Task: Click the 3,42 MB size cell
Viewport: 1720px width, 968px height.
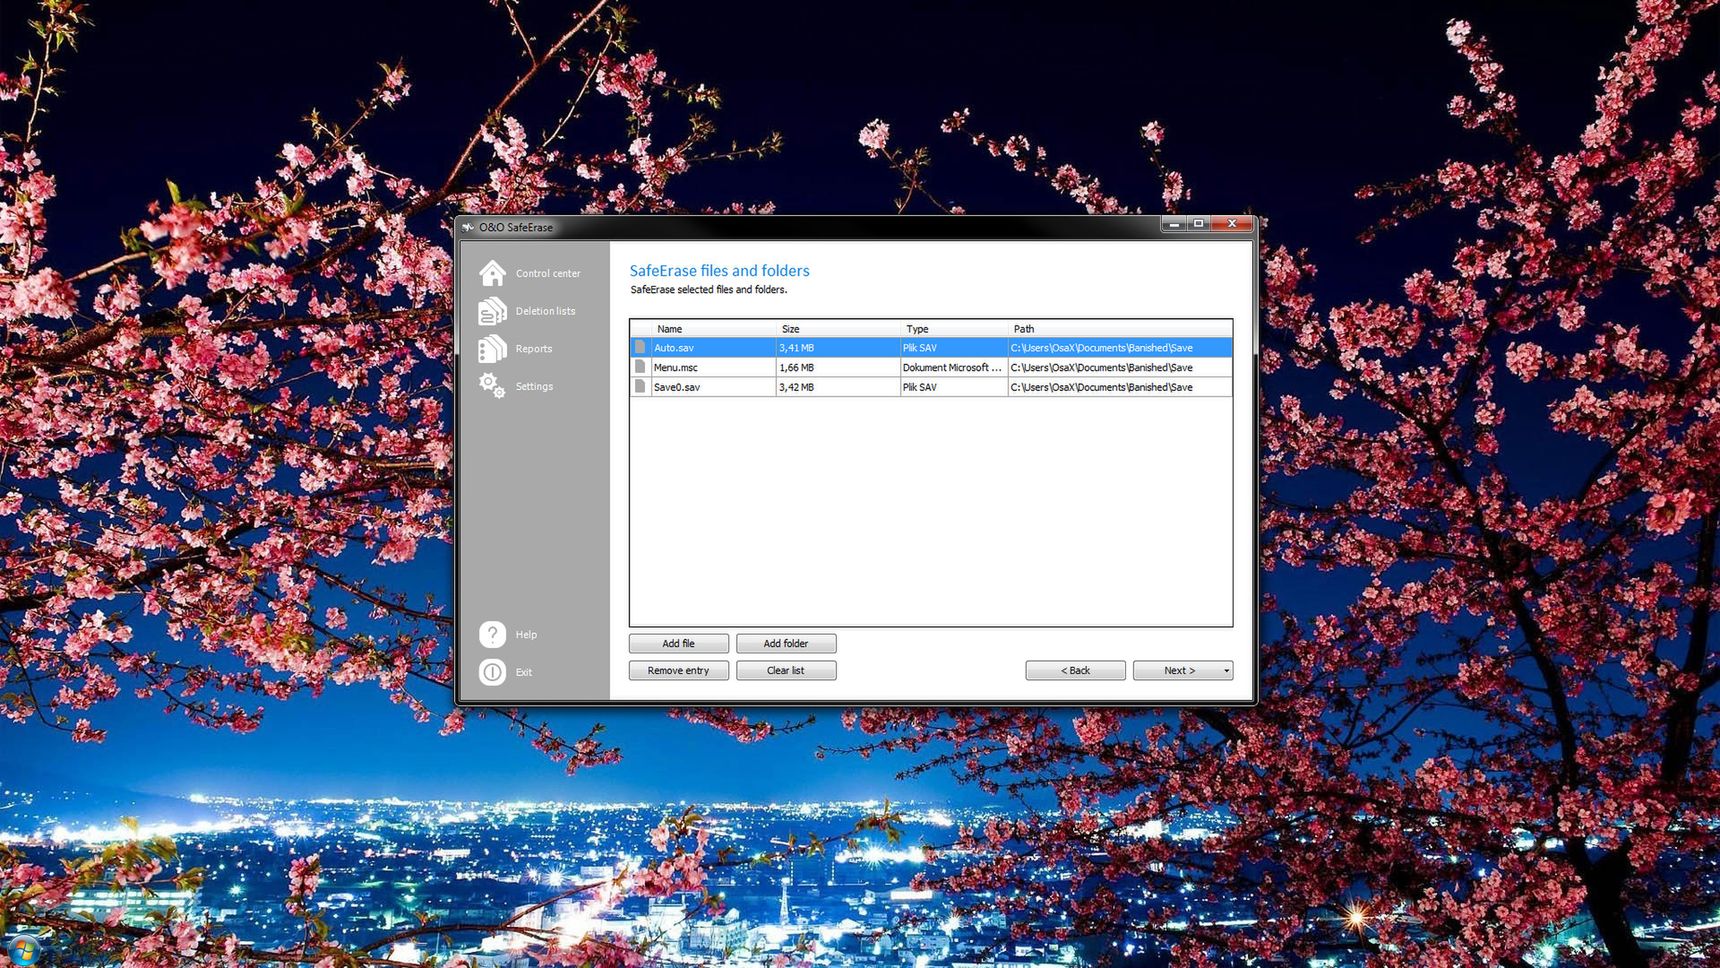Action: pyautogui.click(x=838, y=387)
